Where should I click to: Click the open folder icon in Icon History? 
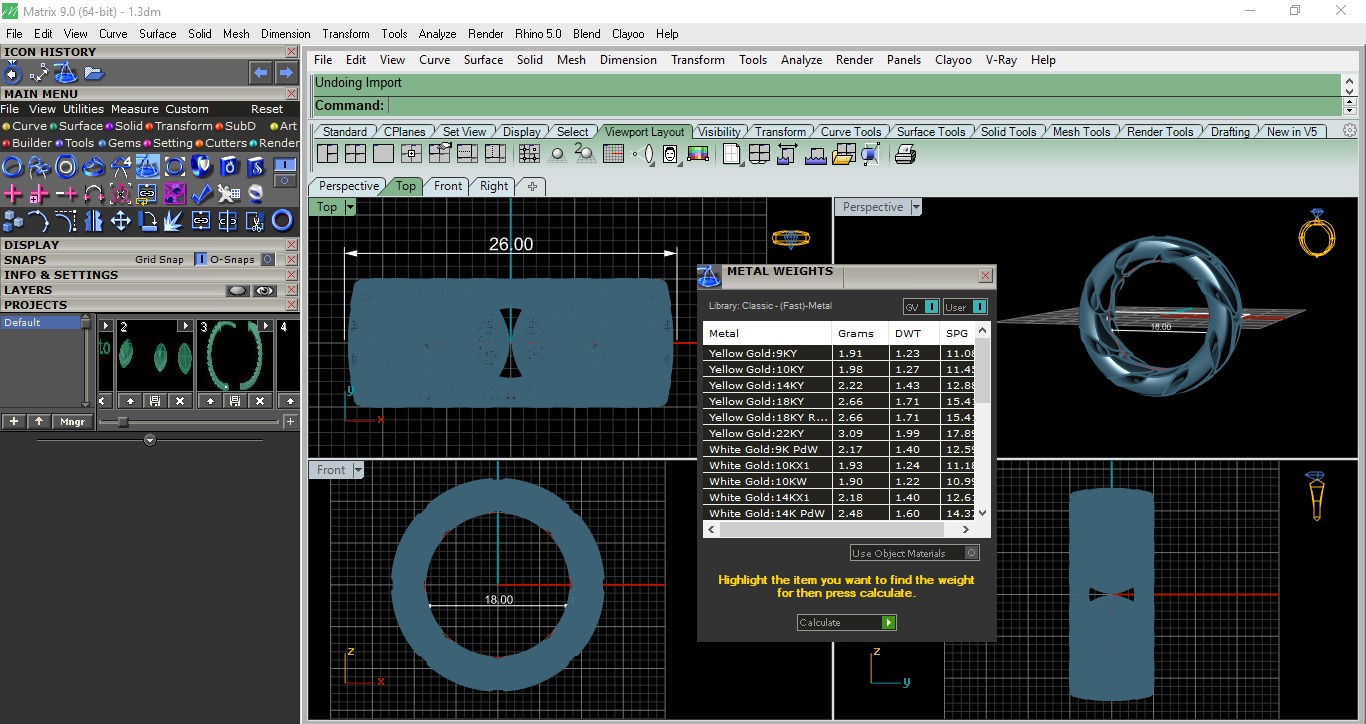[x=94, y=73]
